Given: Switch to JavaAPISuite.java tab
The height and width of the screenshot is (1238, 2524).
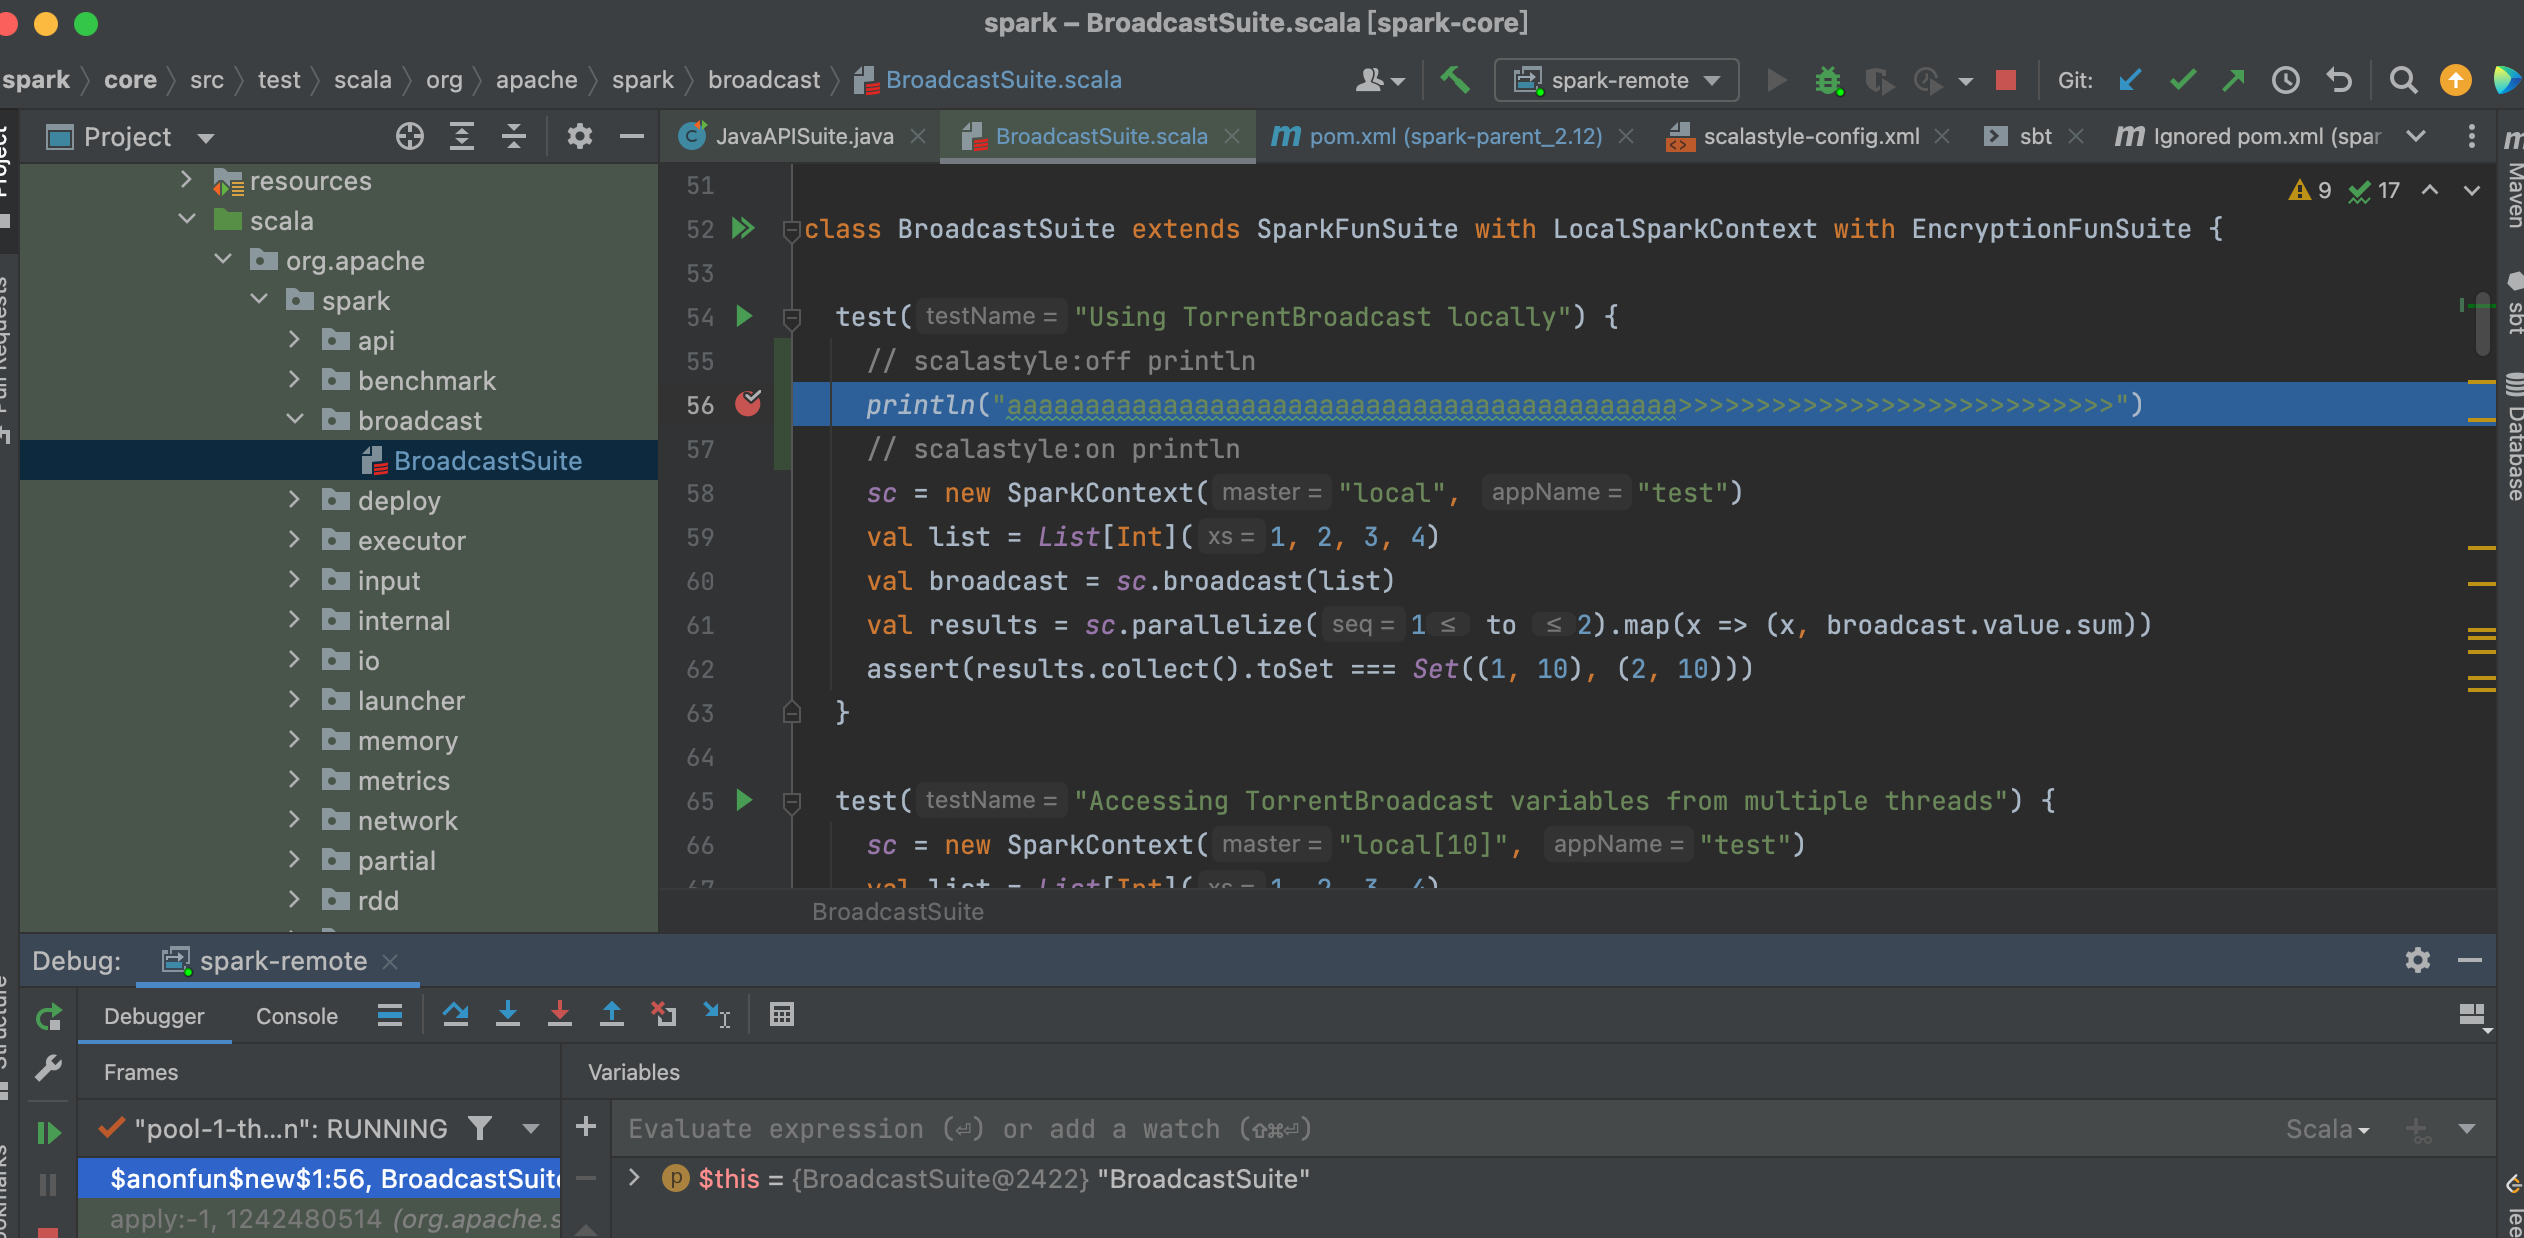Looking at the screenshot, I should click(x=804, y=136).
